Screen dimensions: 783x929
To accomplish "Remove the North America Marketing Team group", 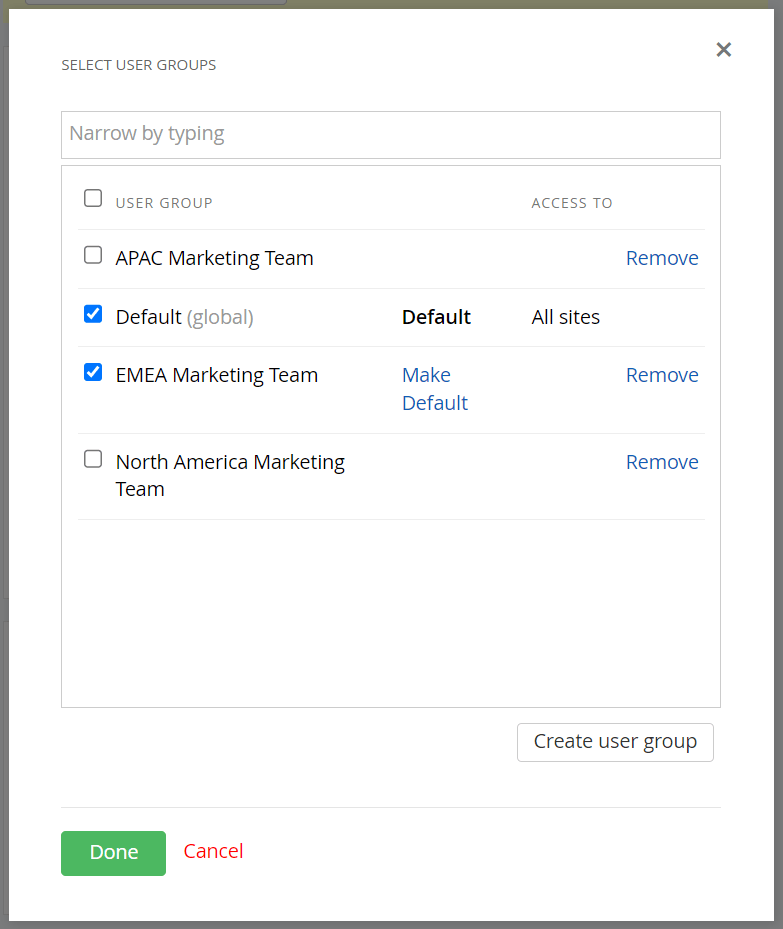I will [661, 462].
